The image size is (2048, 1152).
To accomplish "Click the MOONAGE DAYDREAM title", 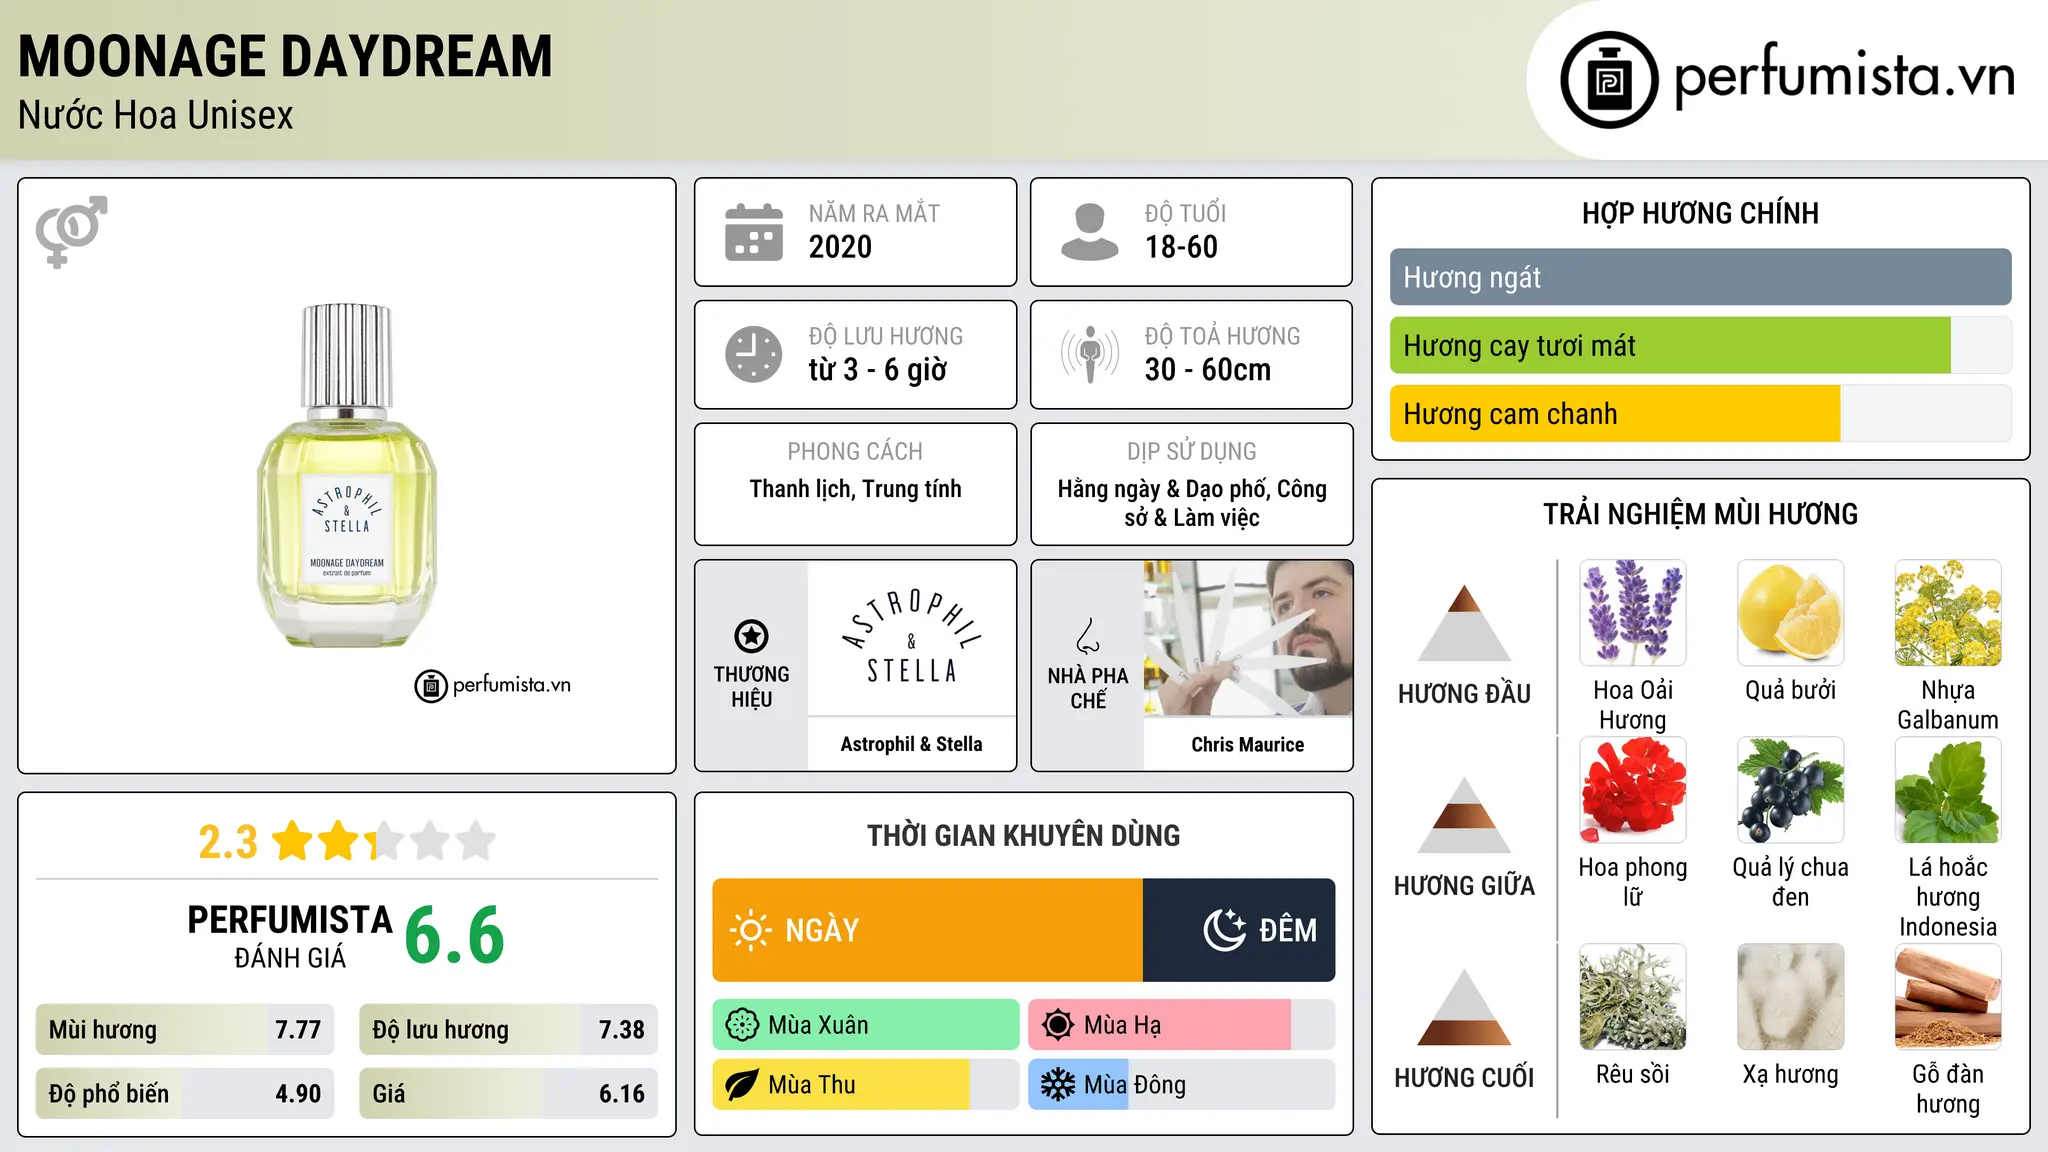I will 285,57.
